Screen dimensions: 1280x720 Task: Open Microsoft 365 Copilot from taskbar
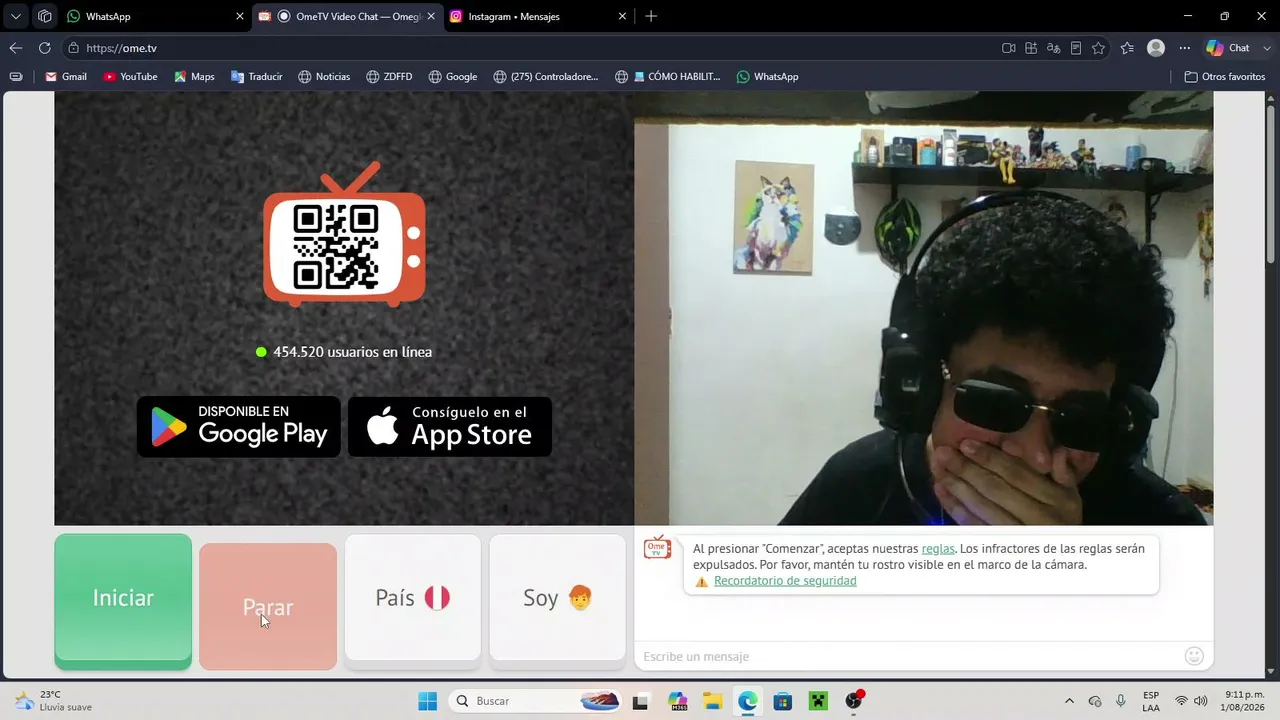click(x=677, y=701)
